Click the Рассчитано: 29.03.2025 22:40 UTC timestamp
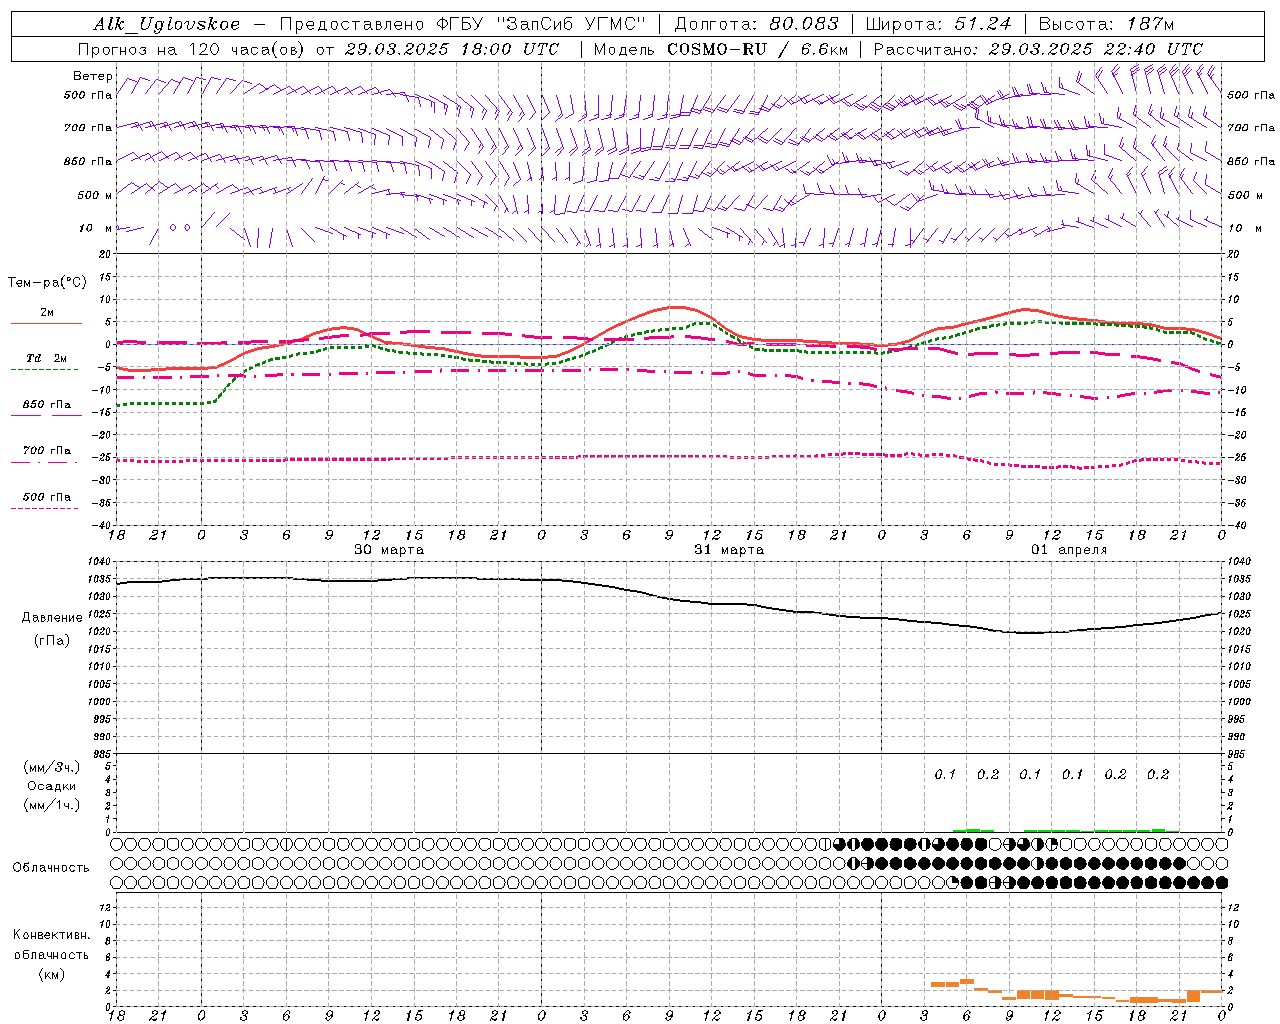The width and height of the screenshot is (1280, 1024). point(1038,49)
